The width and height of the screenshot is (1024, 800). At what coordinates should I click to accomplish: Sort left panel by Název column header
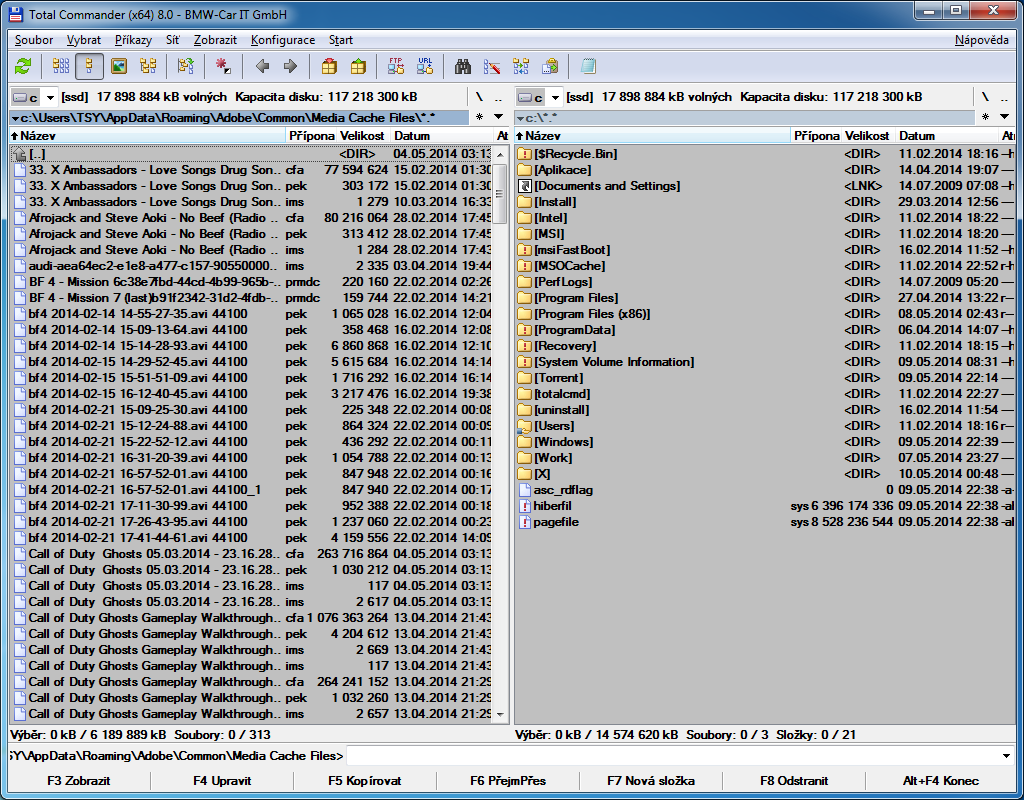[x=148, y=136]
